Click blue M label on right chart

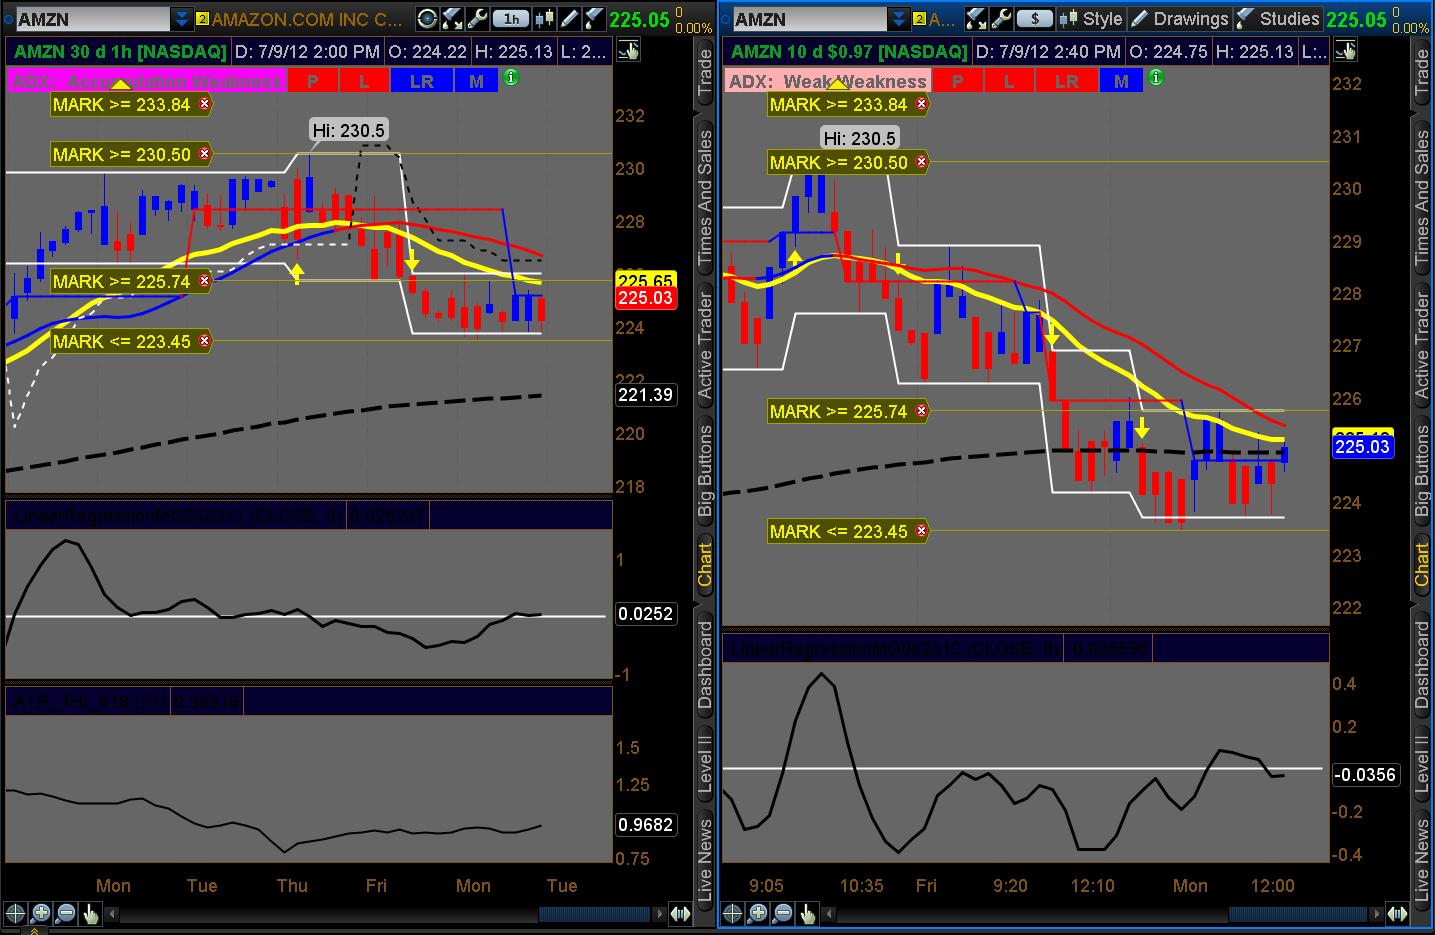coord(1121,81)
